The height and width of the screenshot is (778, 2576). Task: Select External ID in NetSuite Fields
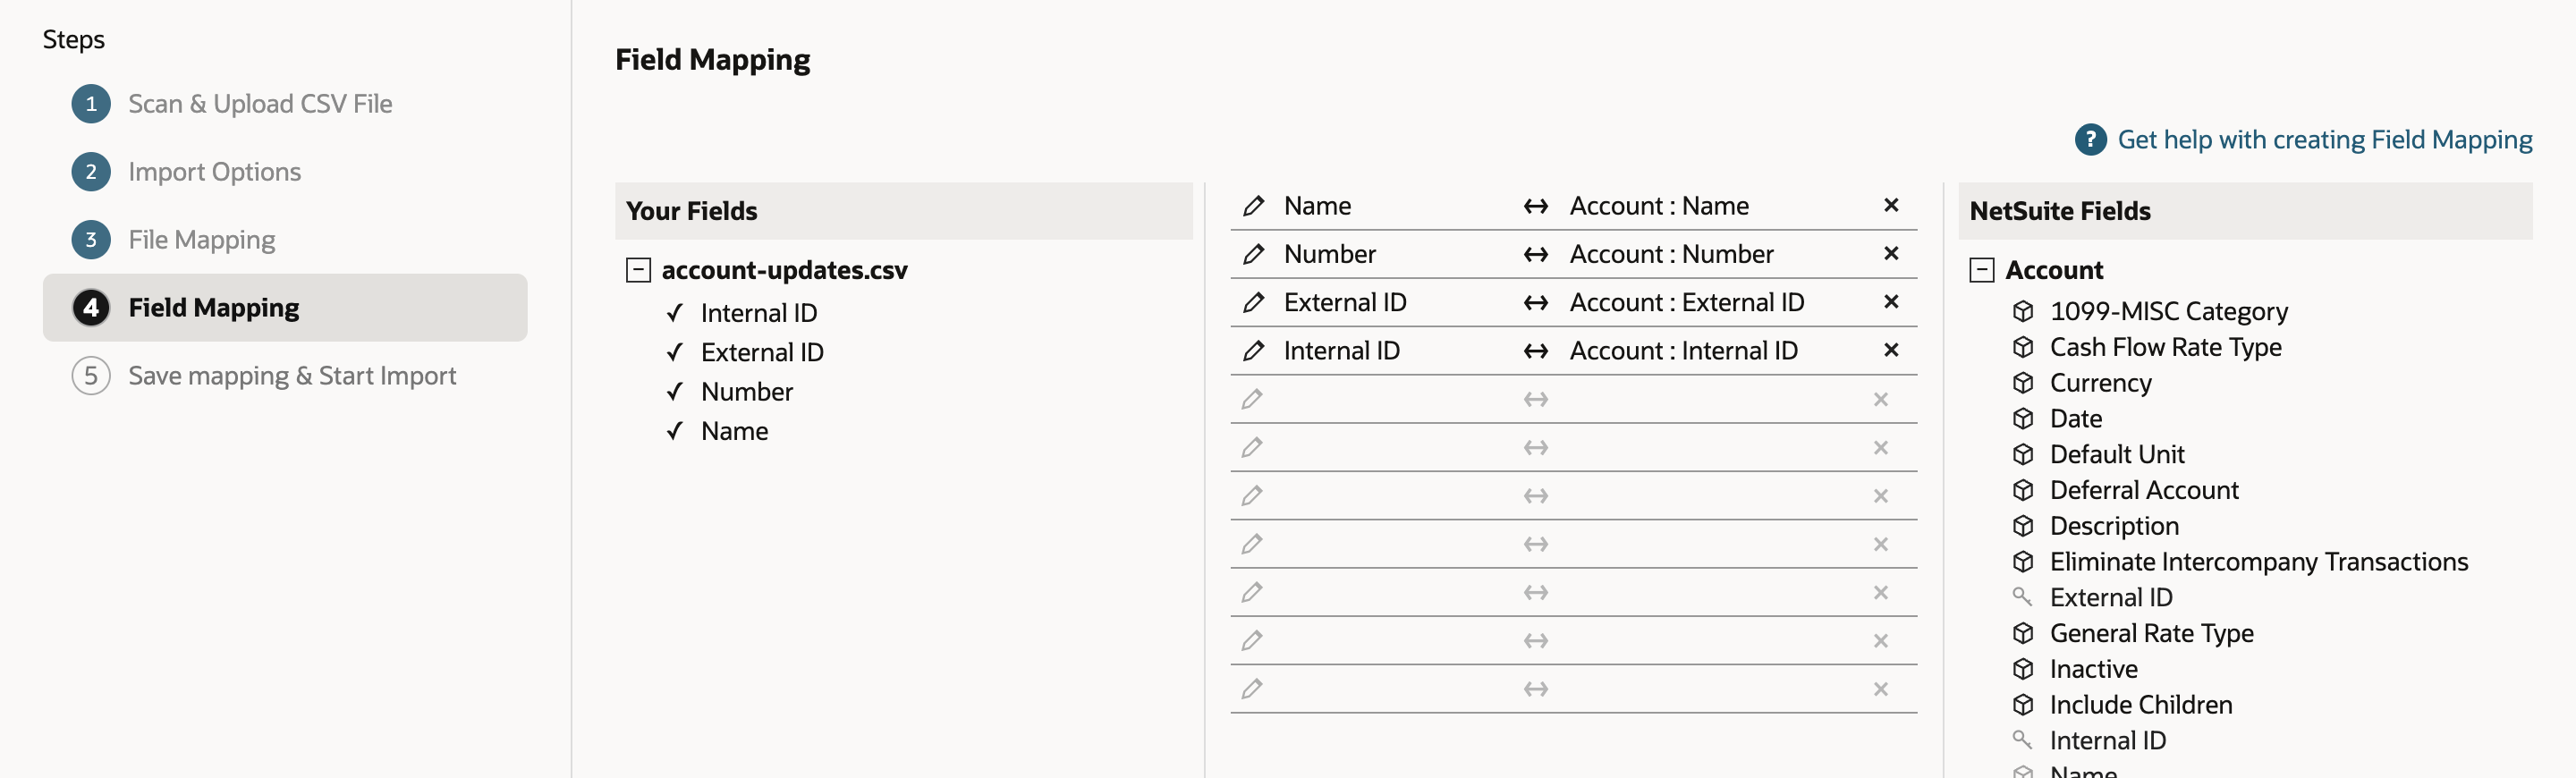[2110, 598]
